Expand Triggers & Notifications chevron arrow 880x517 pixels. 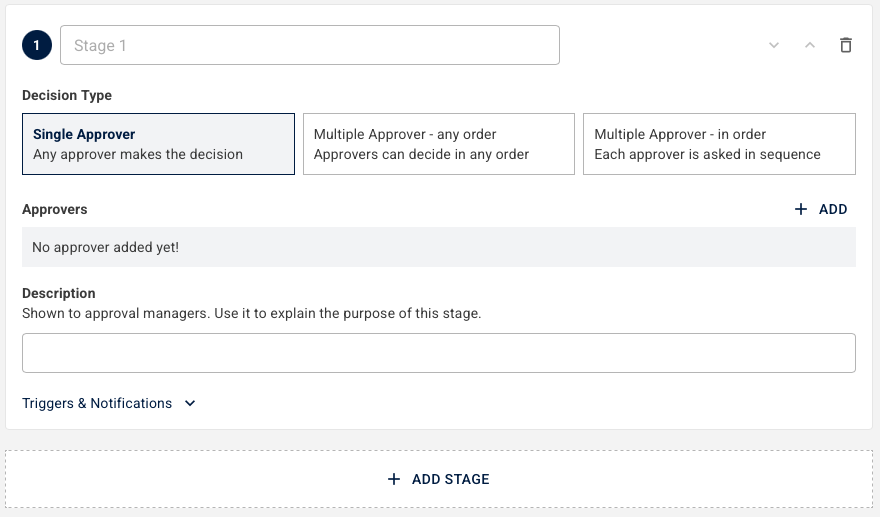tap(190, 403)
